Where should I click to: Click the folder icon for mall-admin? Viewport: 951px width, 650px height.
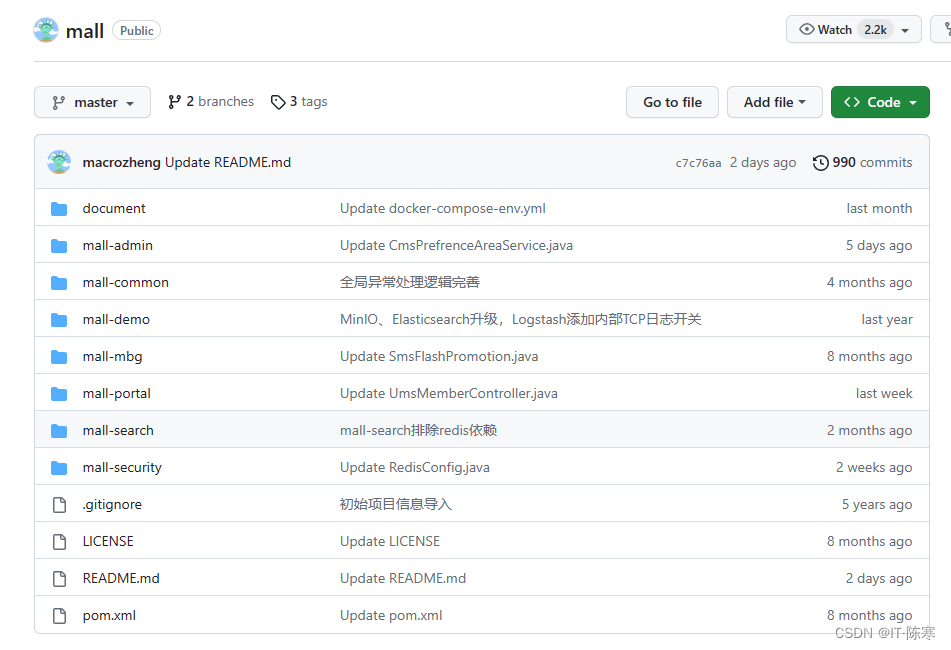click(59, 246)
